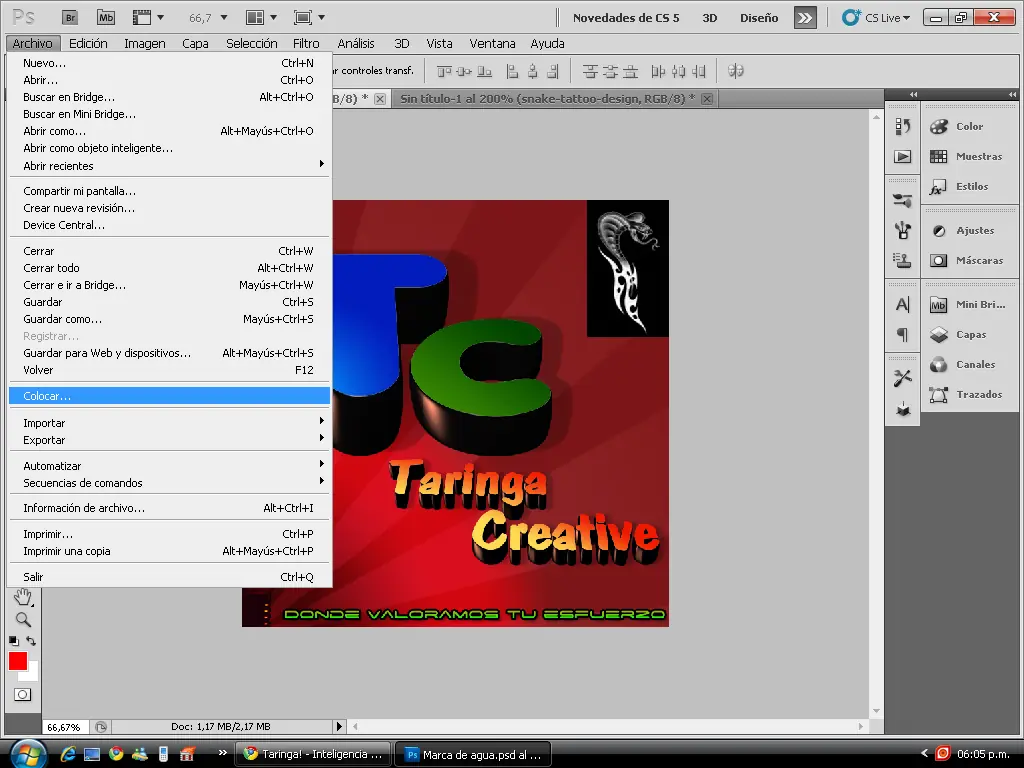Image resolution: width=1024 pixels, height=768 pixels.
Task: Open the Actions panel play icon
Action: (x=903, y=157)
